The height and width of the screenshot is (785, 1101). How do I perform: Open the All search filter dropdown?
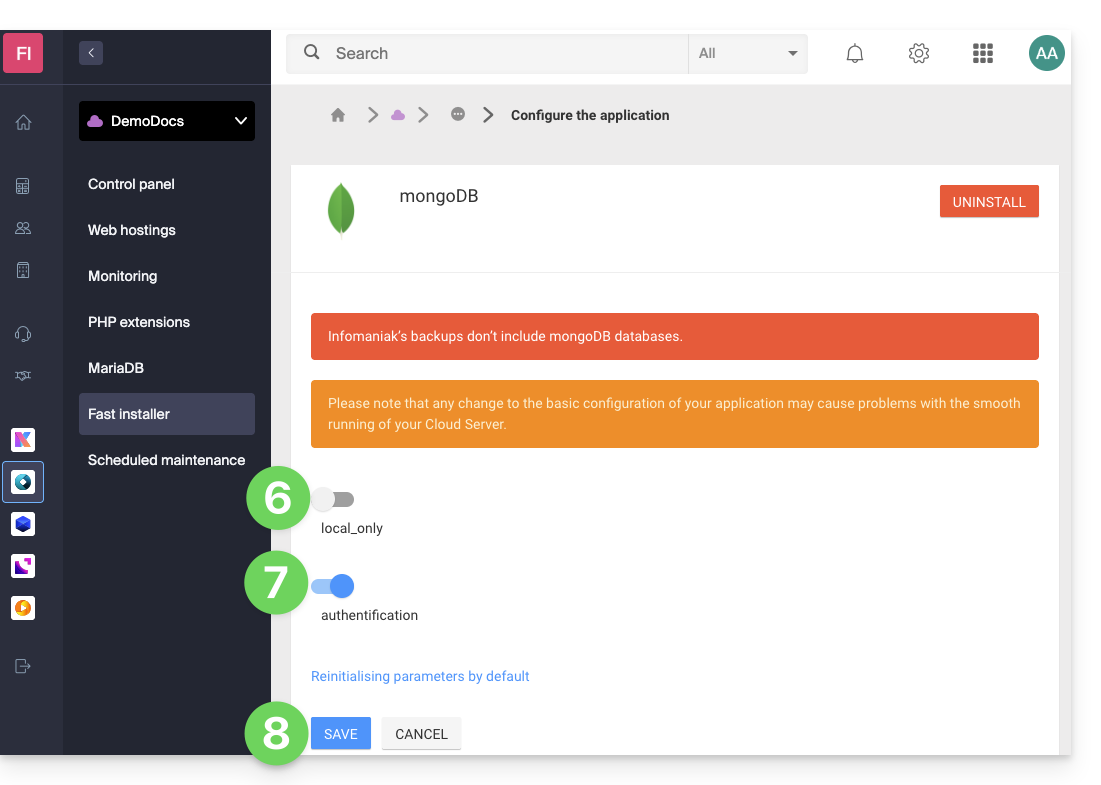tap(747, 54)
